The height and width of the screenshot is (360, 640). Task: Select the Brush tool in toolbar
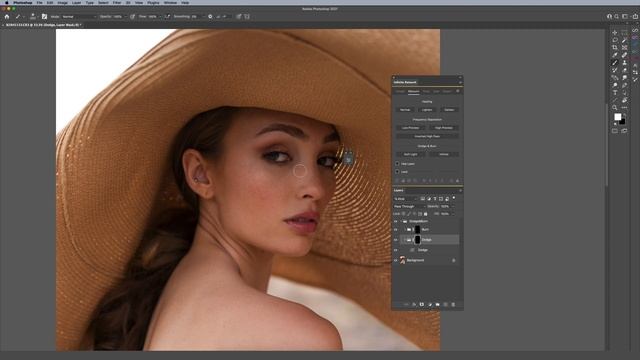615,62
